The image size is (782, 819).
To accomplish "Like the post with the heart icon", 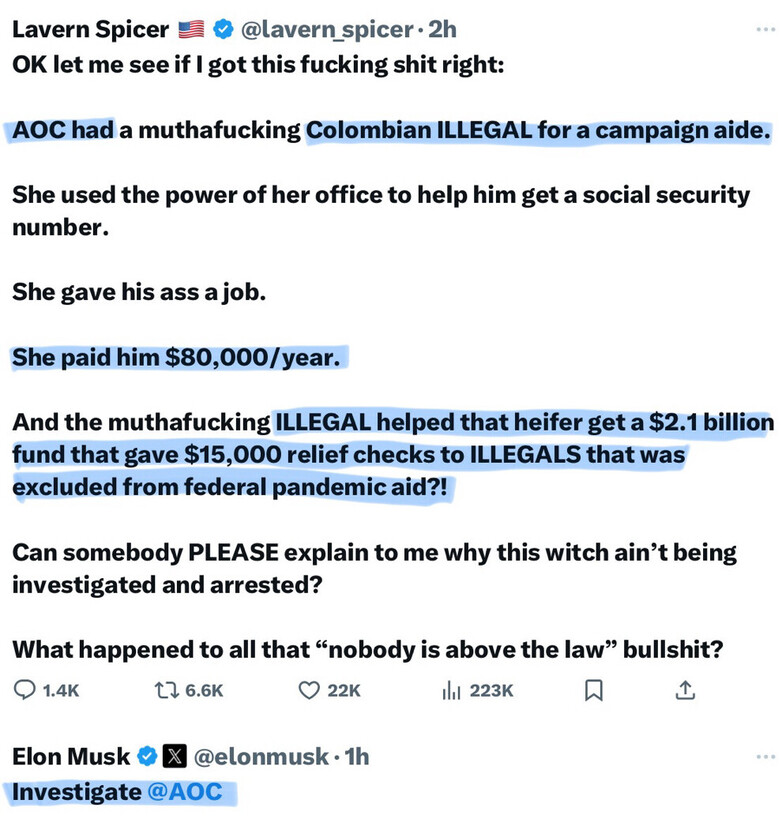I will tap(310, 690).
